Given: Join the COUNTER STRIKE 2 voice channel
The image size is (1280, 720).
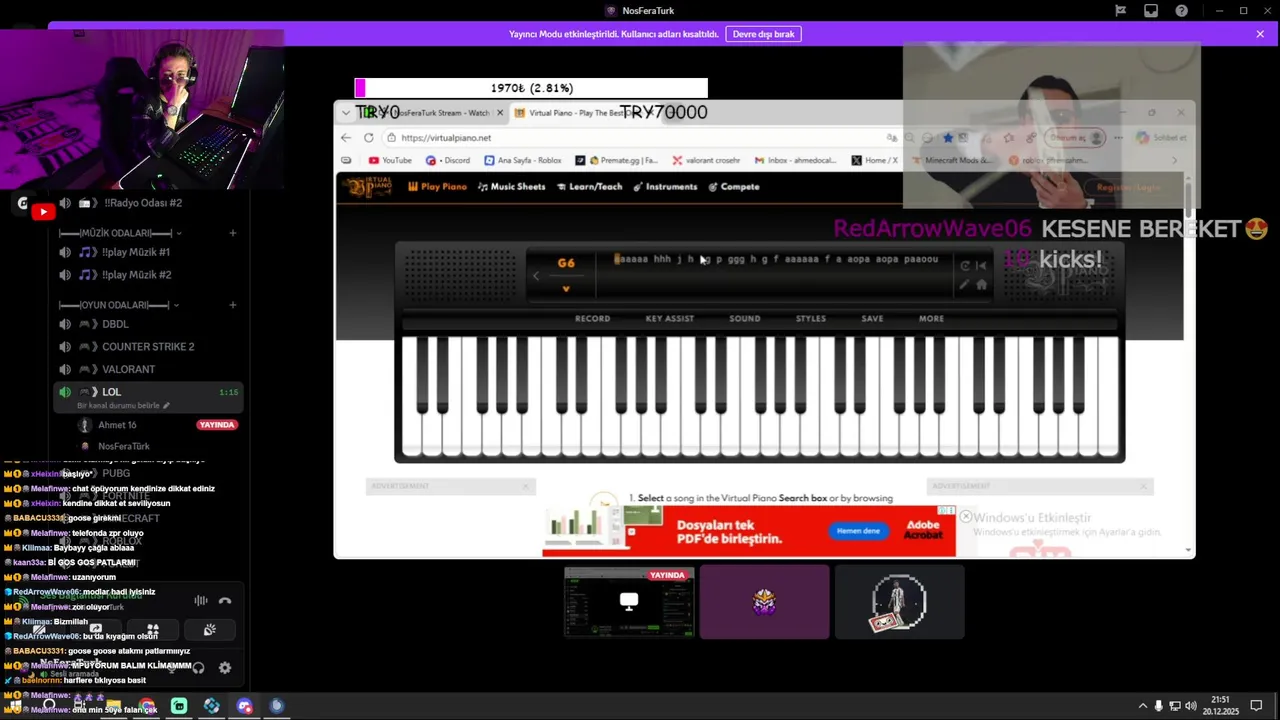Looking at the screenshot, I should click(x=148, y=347).
